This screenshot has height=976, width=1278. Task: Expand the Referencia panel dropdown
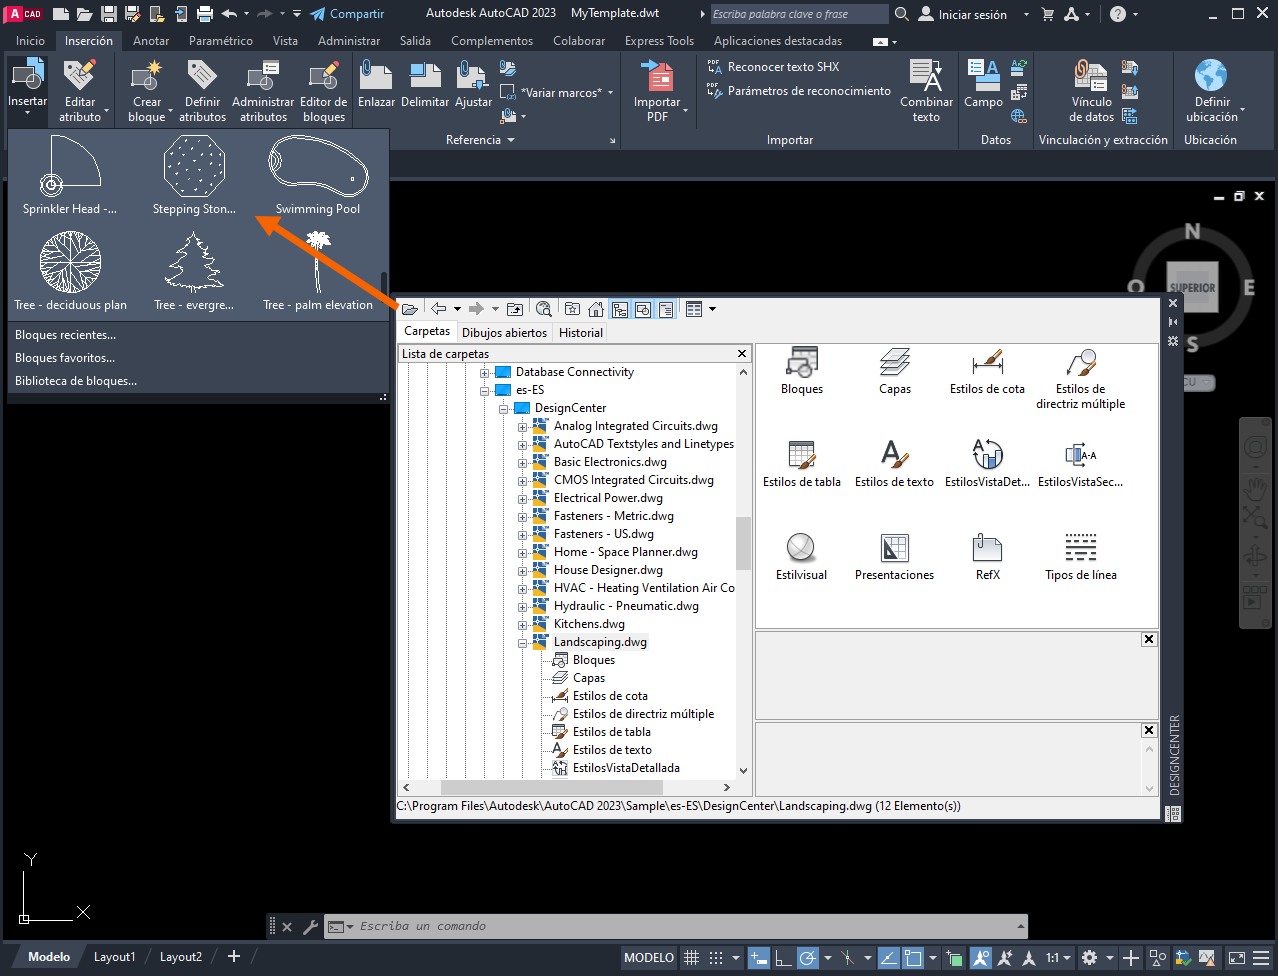tap(480, 140)
